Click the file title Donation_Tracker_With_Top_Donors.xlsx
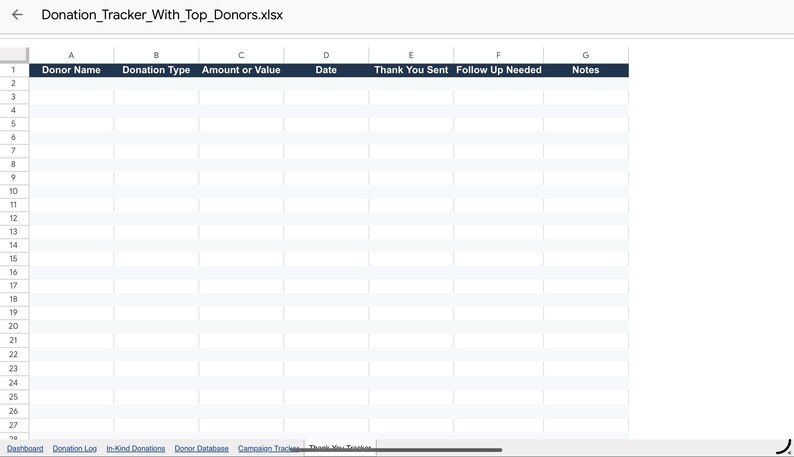This screenshot has width=794, height=457. pyautogui.click(x=162, y=15)
